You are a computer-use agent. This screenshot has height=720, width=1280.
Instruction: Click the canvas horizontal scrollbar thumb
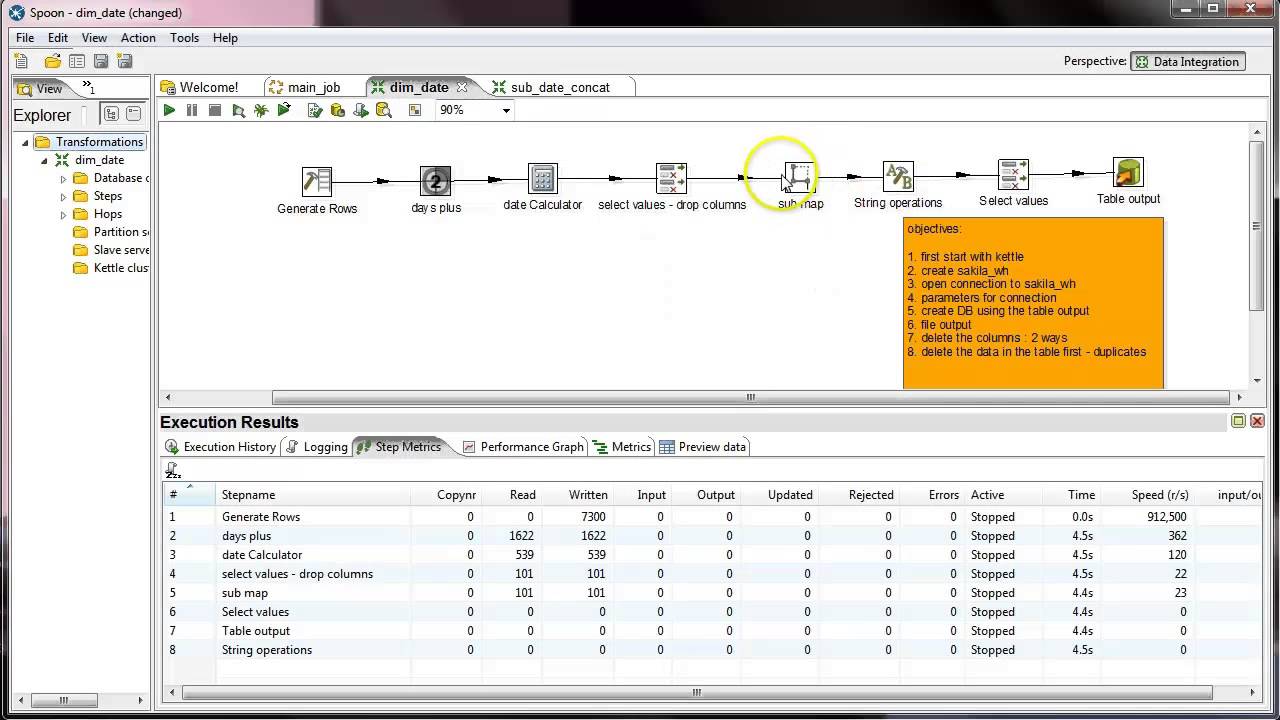pyautogui.click(x=750, y=397)
